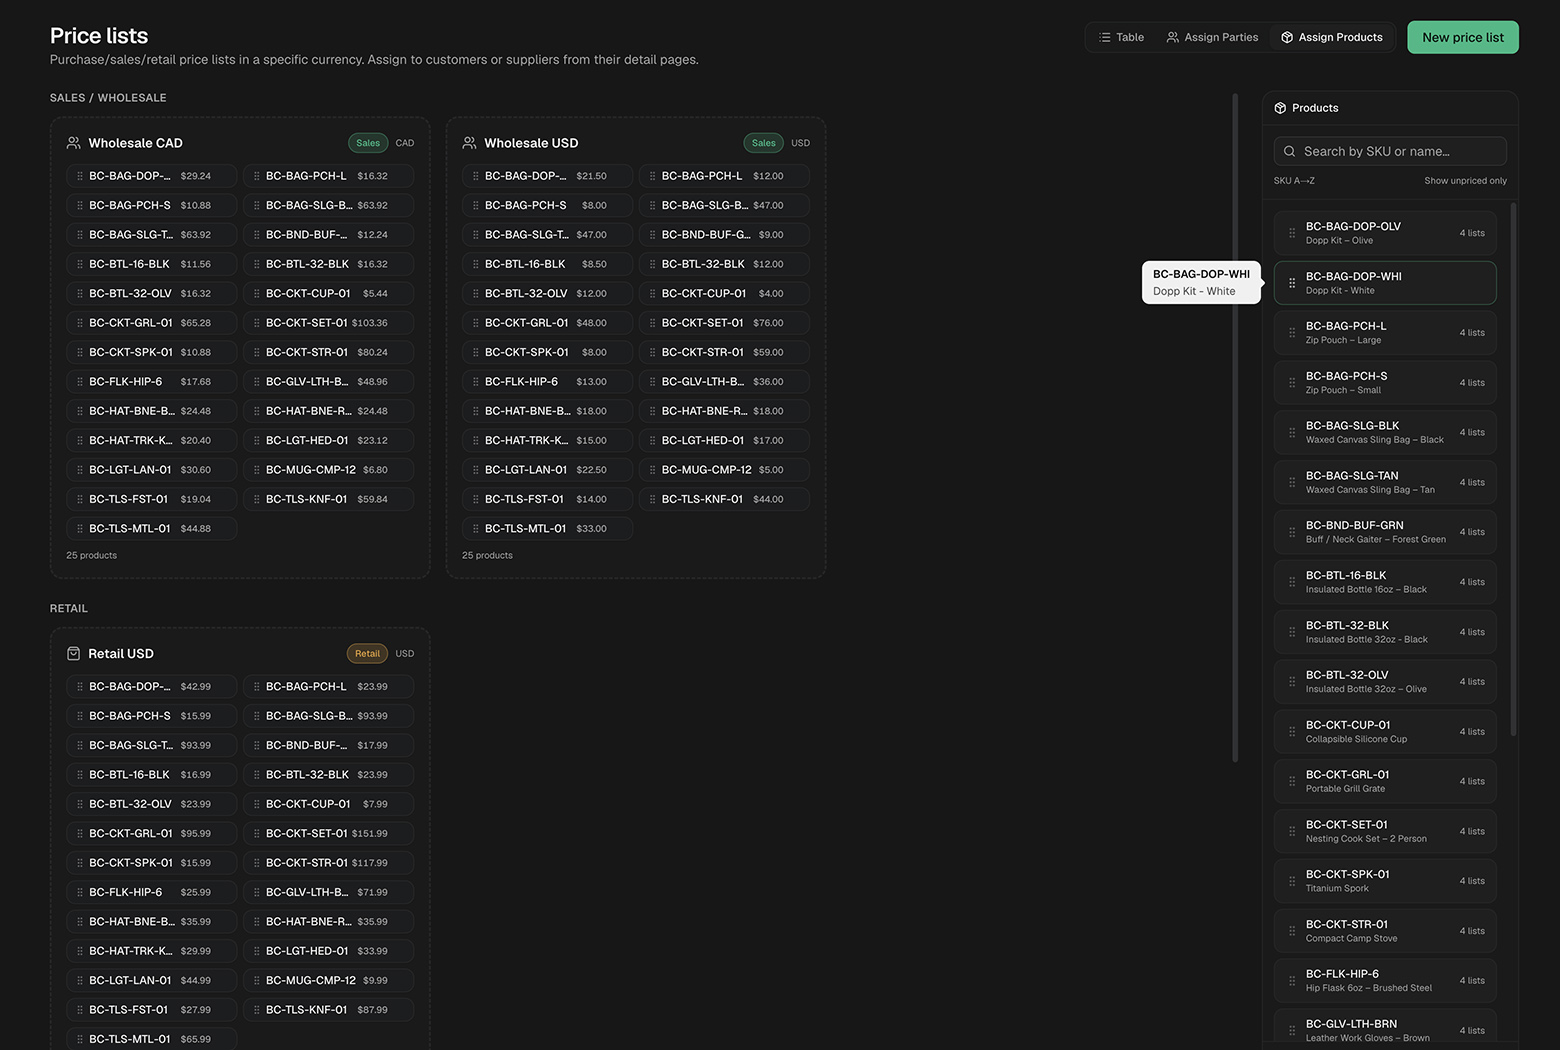
Task: Click BC-LGT-LAN-01 $44.99 chip in Retail USD
Action: pyautogui.click(x=151, y=980)
